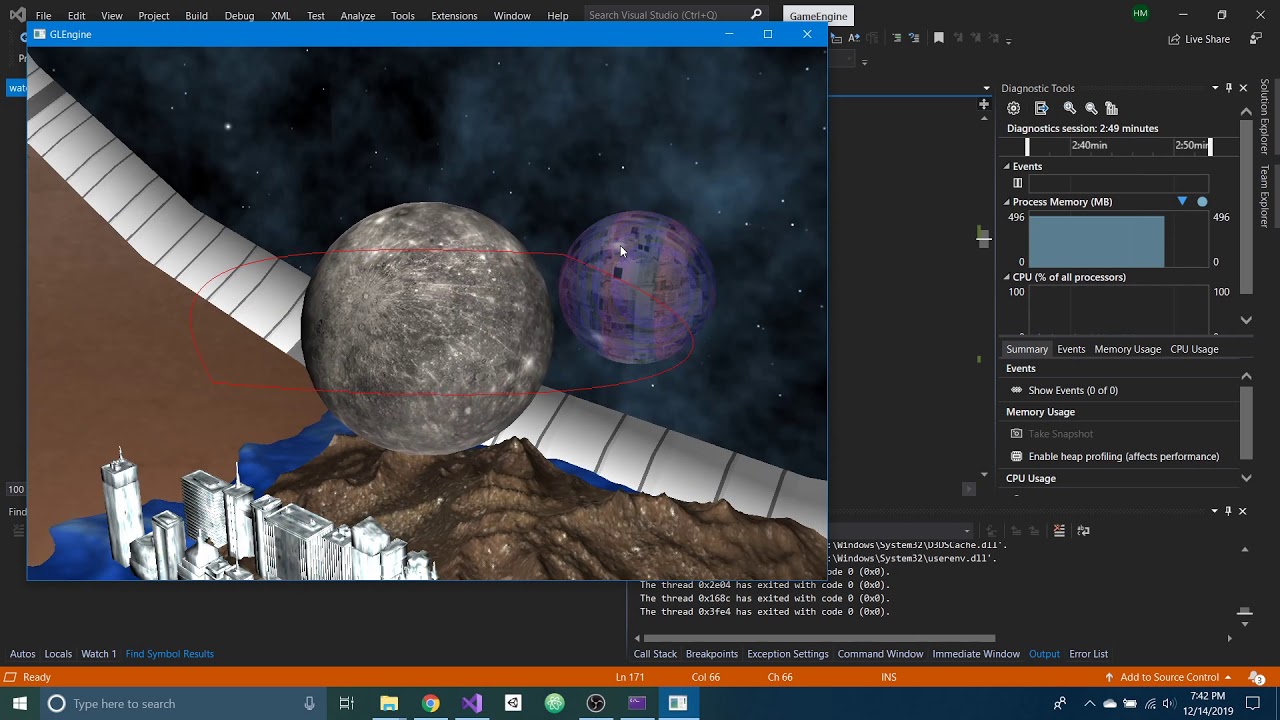Open the Team Explorer side tab
This screenshot has width=1280, height=720.
pyautogui.click(x=1264, y=197)
